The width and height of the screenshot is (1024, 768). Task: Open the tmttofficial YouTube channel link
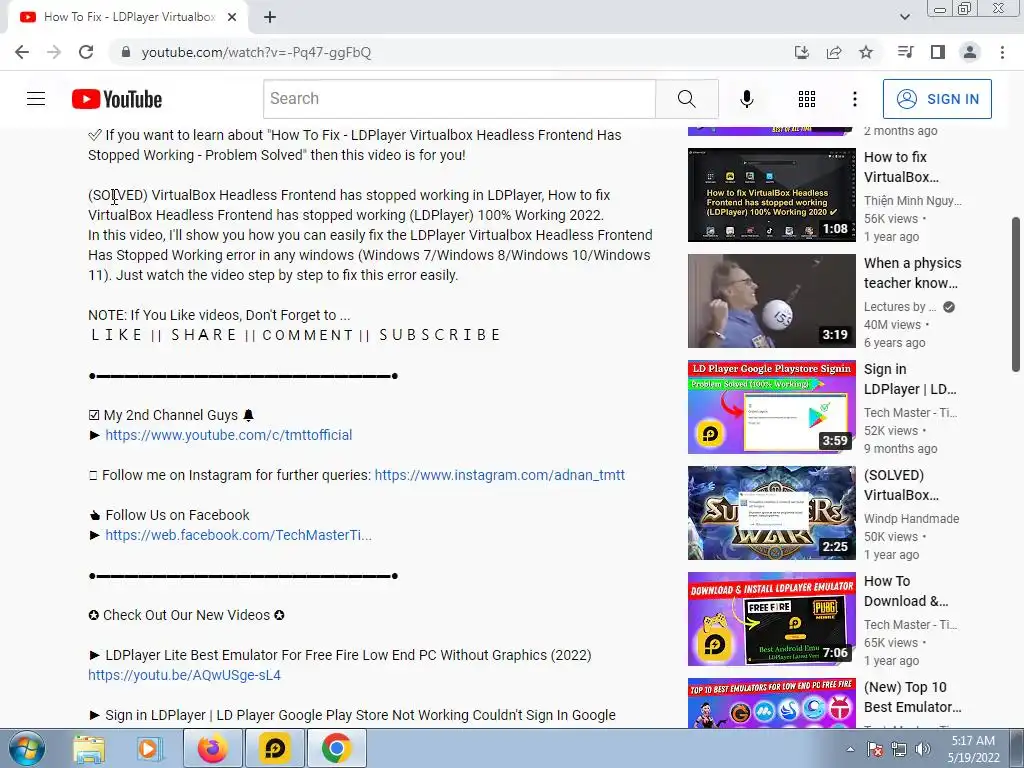[229, 435]
